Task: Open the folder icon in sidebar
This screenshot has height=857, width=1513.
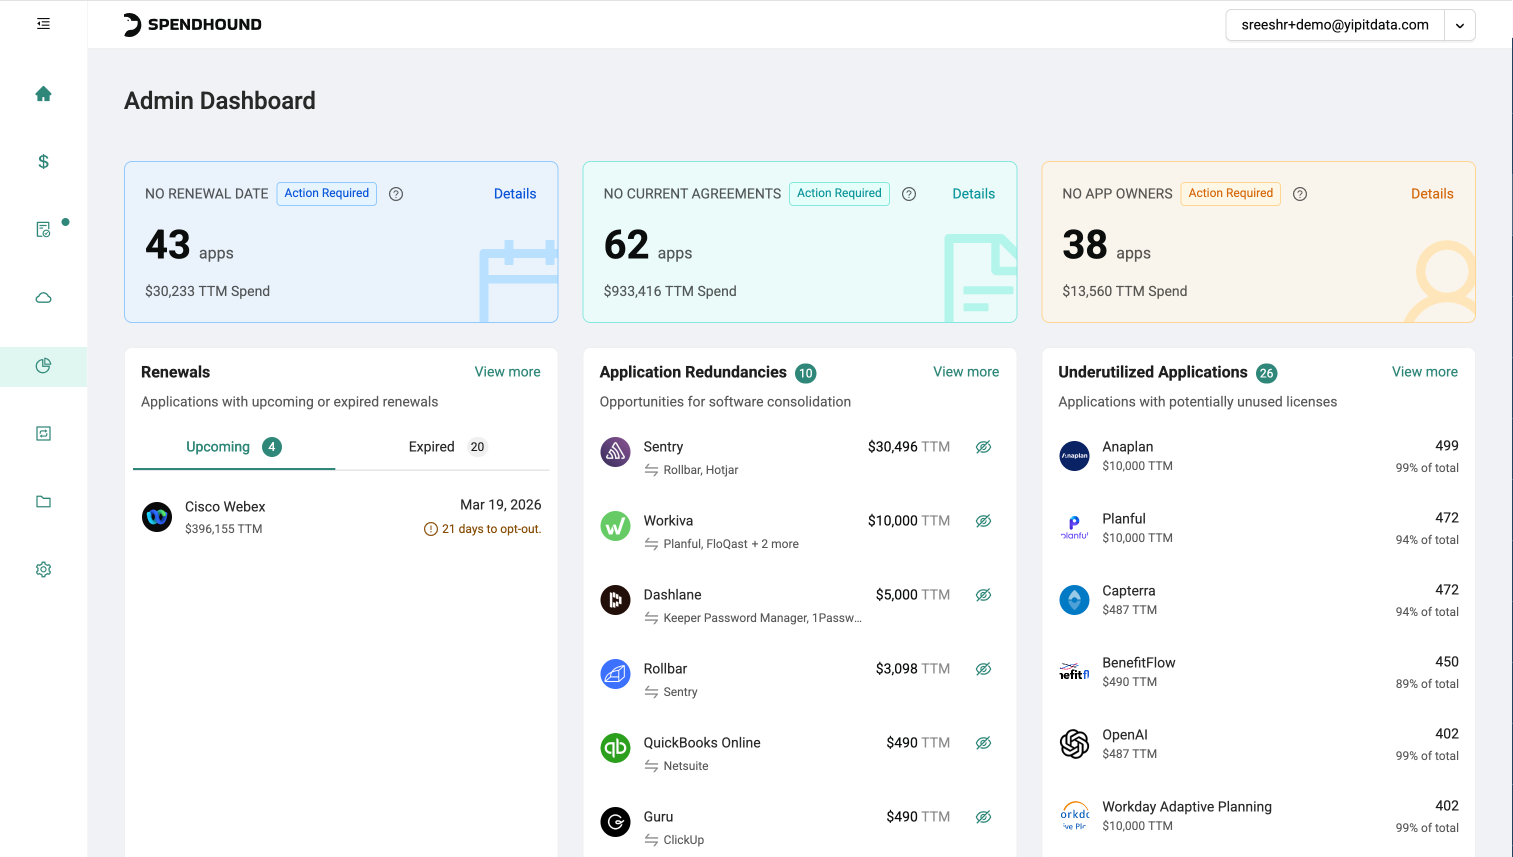Action: click(43, 502)
